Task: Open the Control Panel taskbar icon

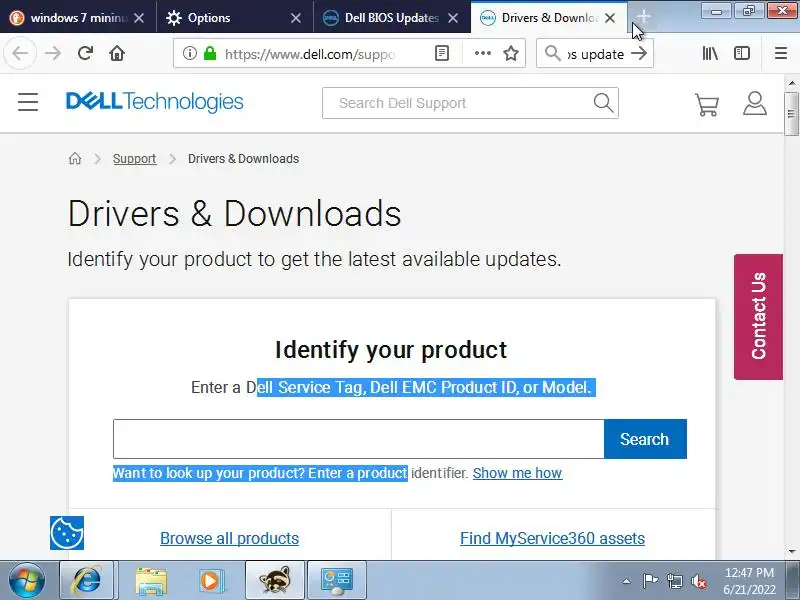Action: 337,581
